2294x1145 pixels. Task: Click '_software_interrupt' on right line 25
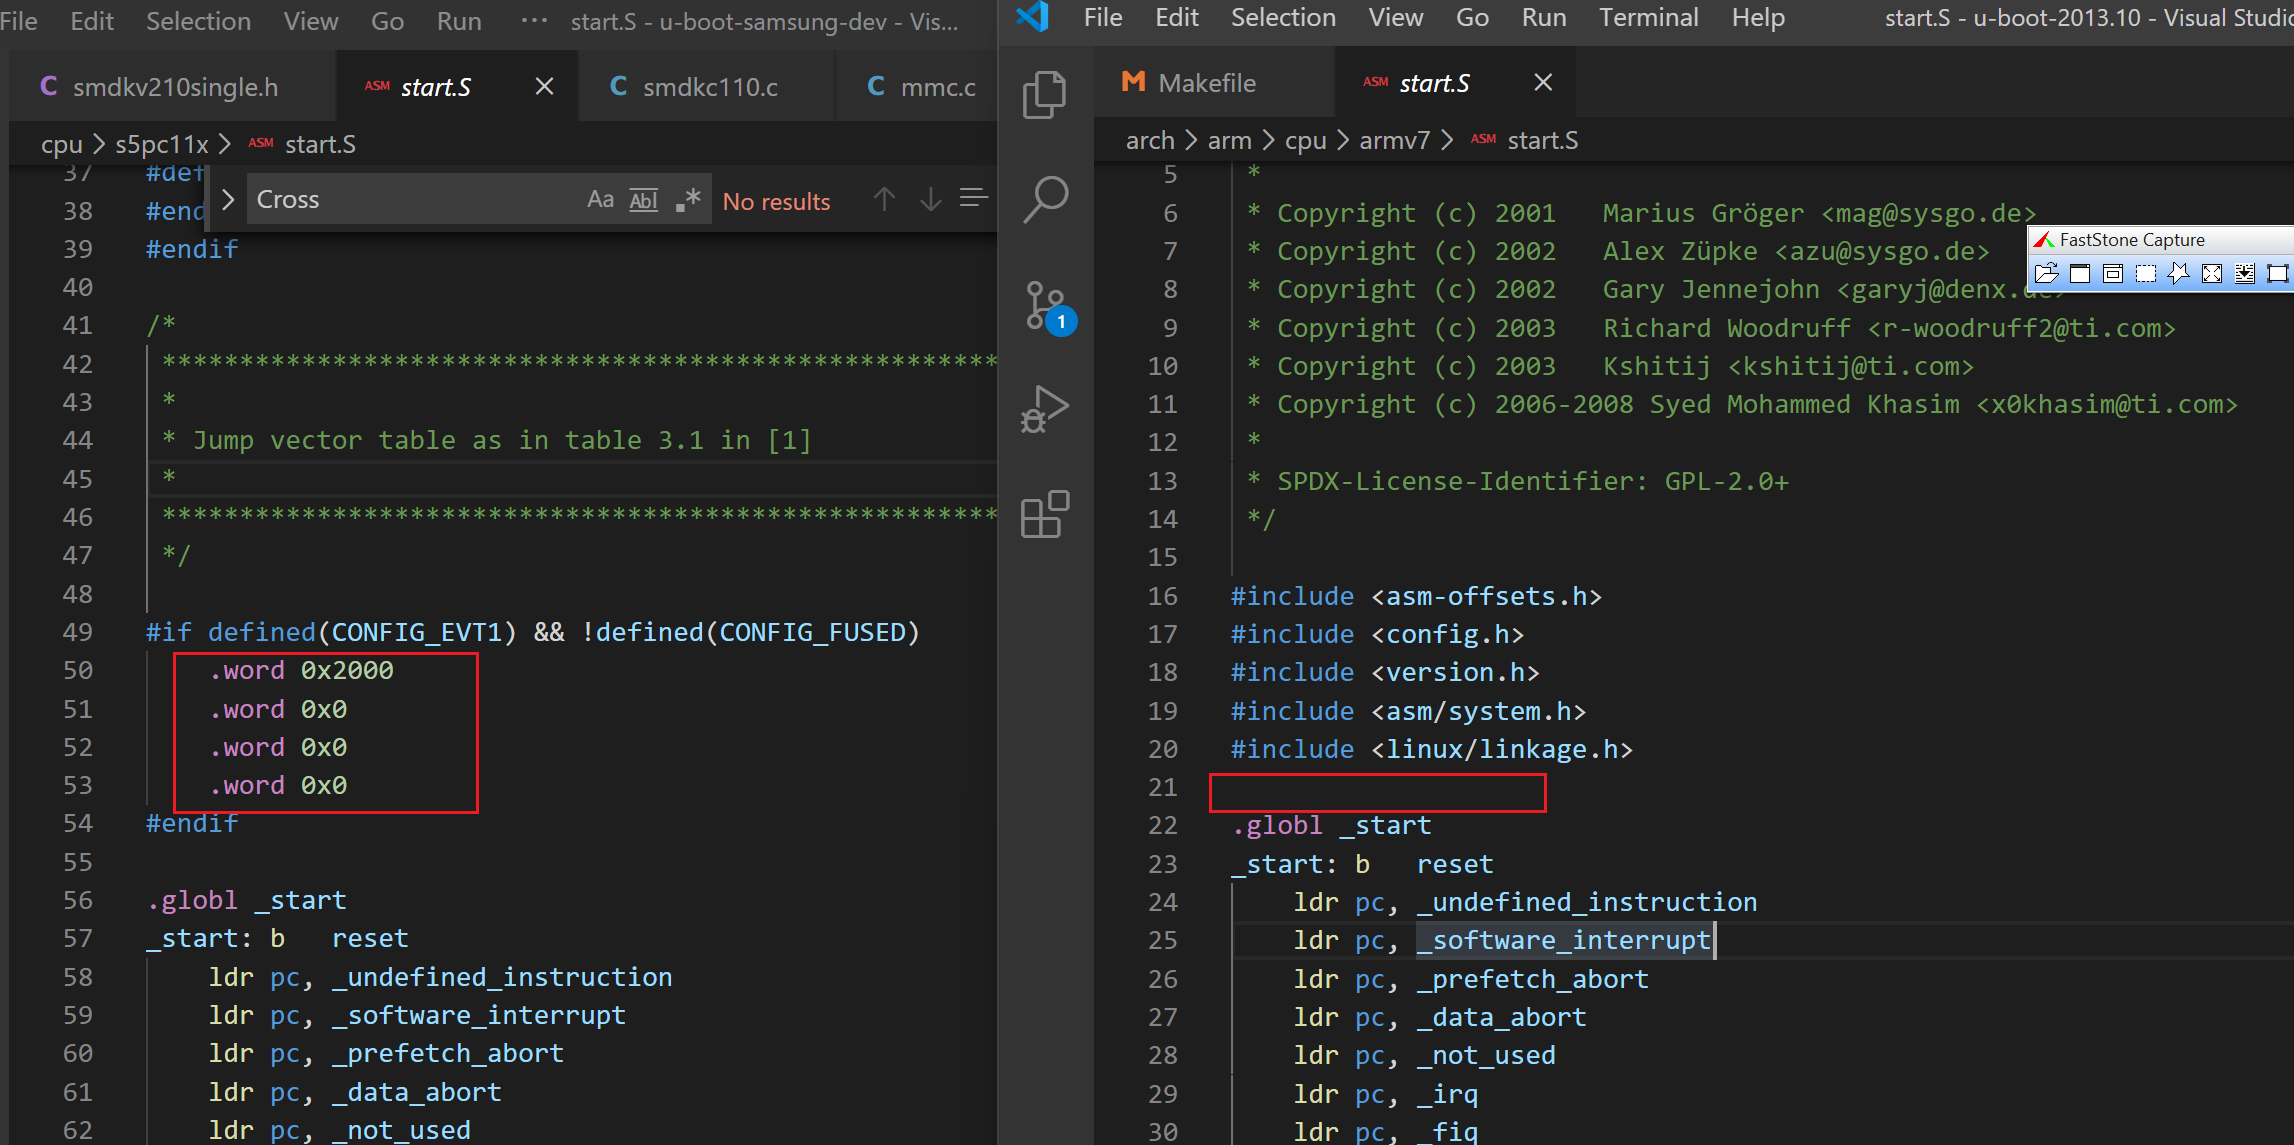pos(1563,940)
